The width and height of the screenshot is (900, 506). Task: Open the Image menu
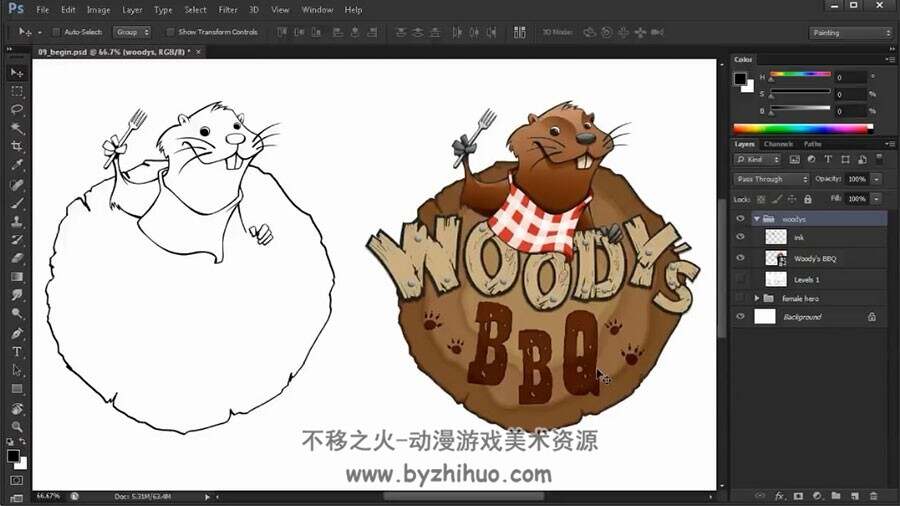98,10
